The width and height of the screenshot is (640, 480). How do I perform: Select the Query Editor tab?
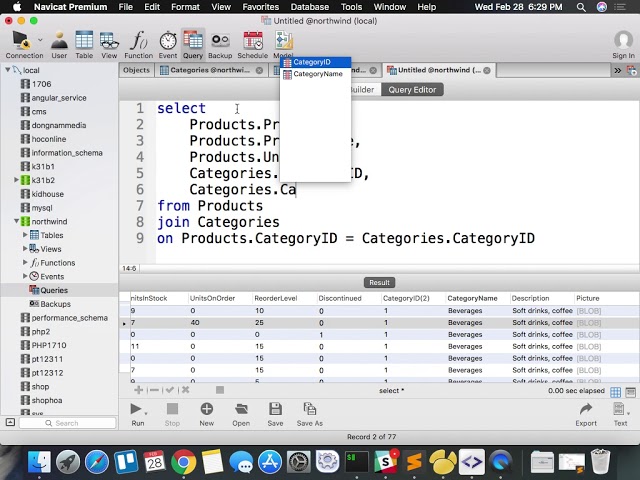[412, 90]
